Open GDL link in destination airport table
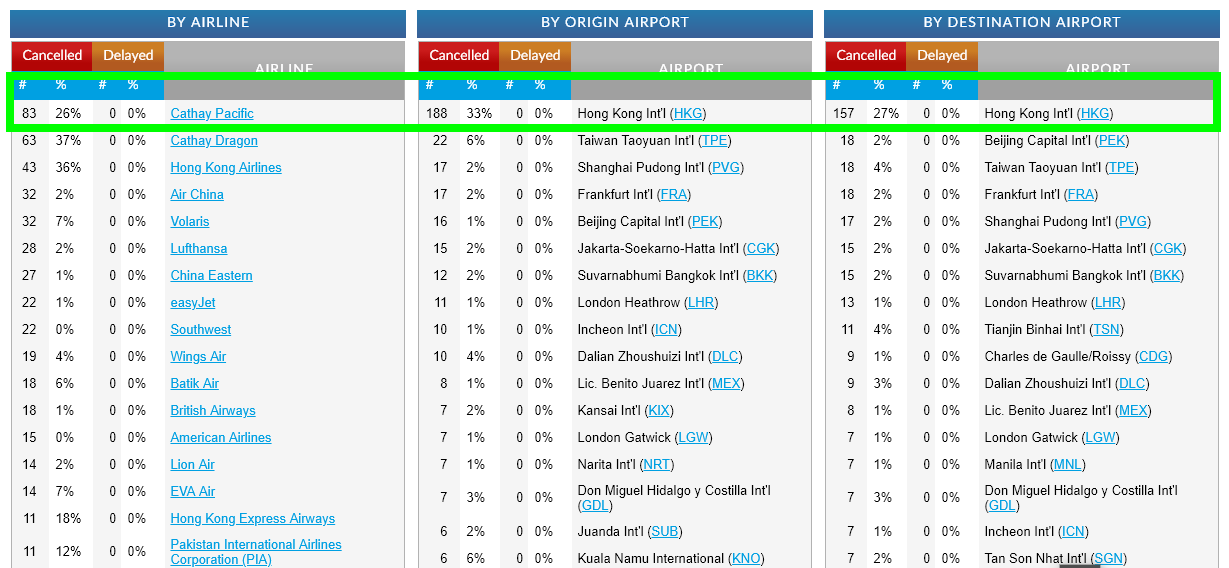Viewport: 1229px width, 568px height. 1003,506
